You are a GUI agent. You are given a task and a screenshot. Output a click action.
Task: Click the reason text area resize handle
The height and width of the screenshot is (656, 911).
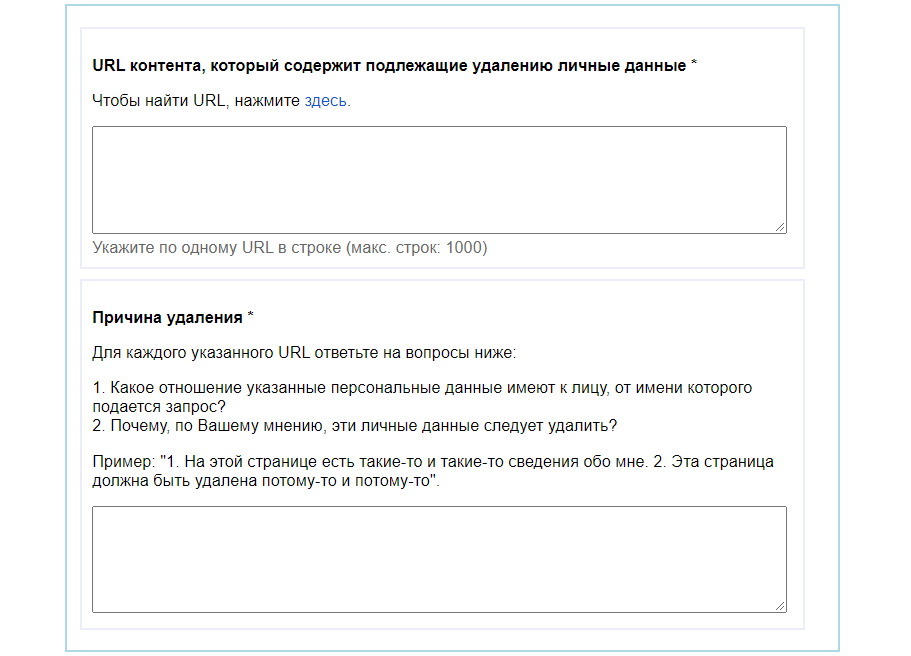tap(780, 605)
